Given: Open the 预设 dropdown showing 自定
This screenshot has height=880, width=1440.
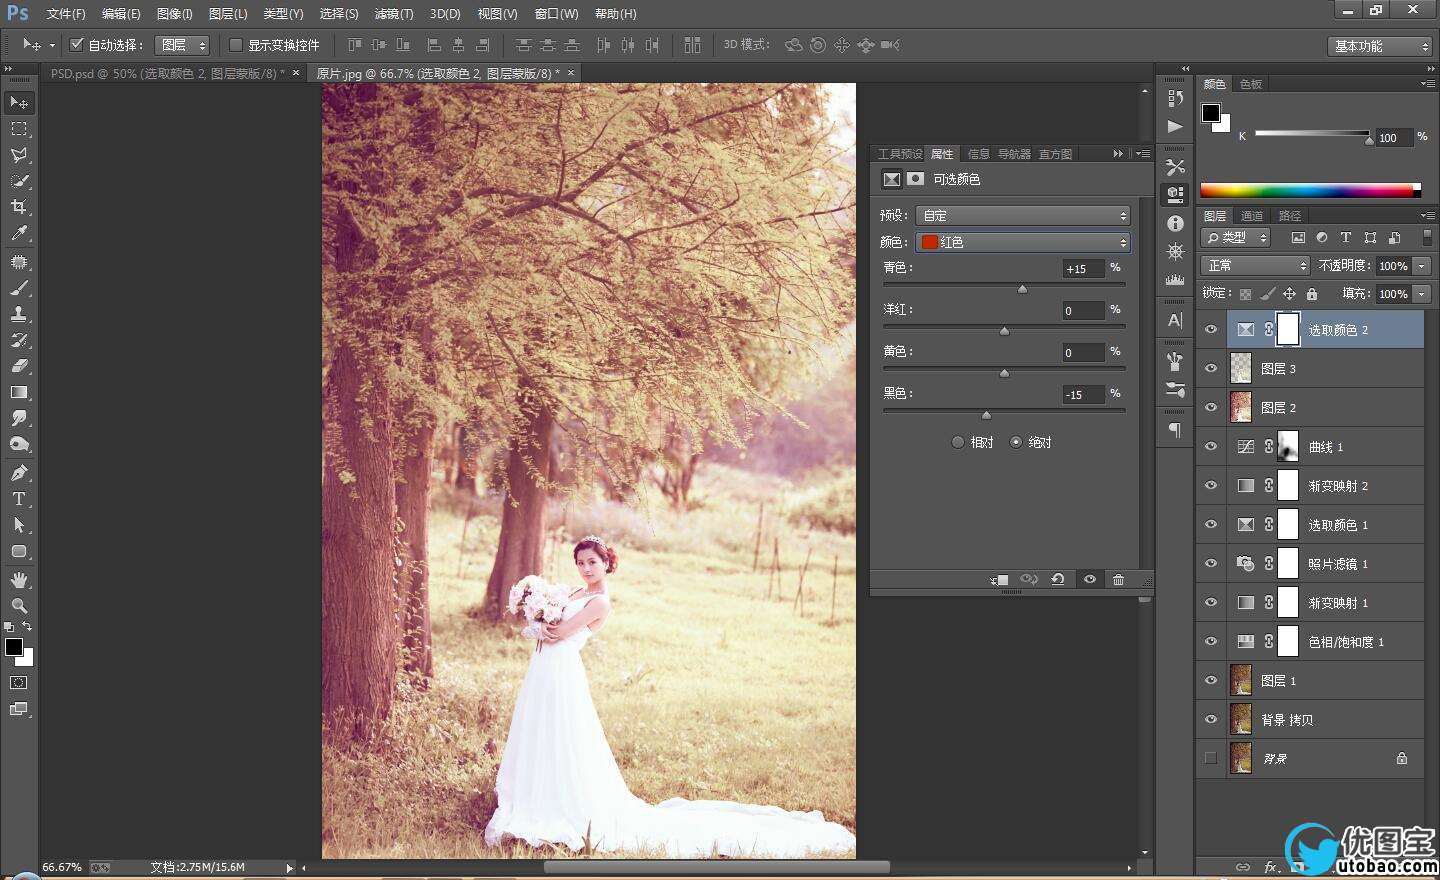Looking at the screenshot, I should coord(1023,216).
